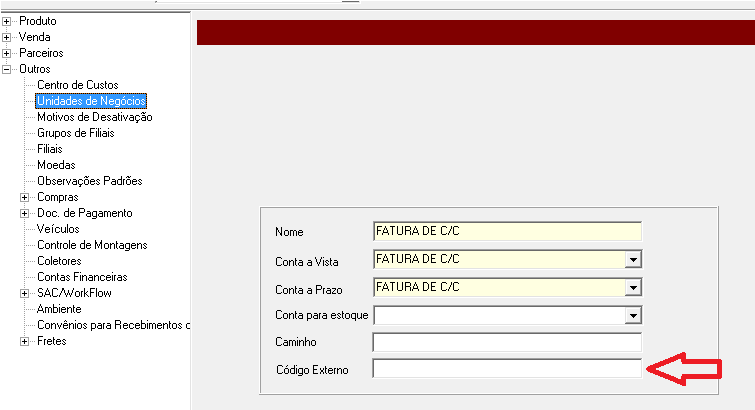Select SAC/WorkFlow tree item
Image resolution: width=755 pixels, height=410 pixels.
[74, 292]
